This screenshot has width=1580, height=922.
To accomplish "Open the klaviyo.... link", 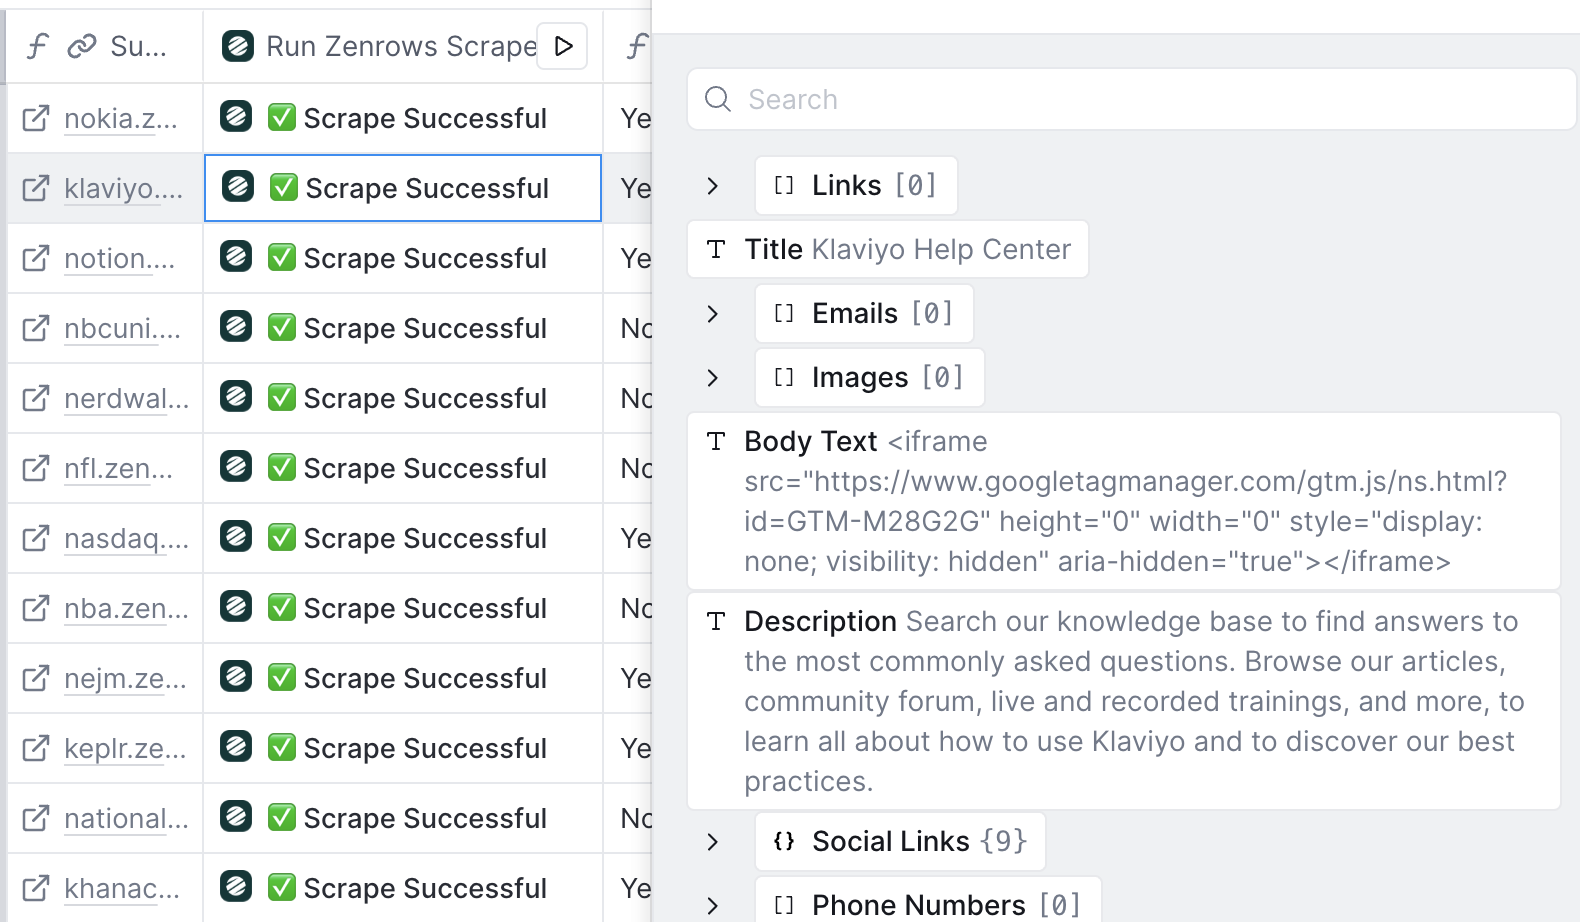I will tap(124, 189).
